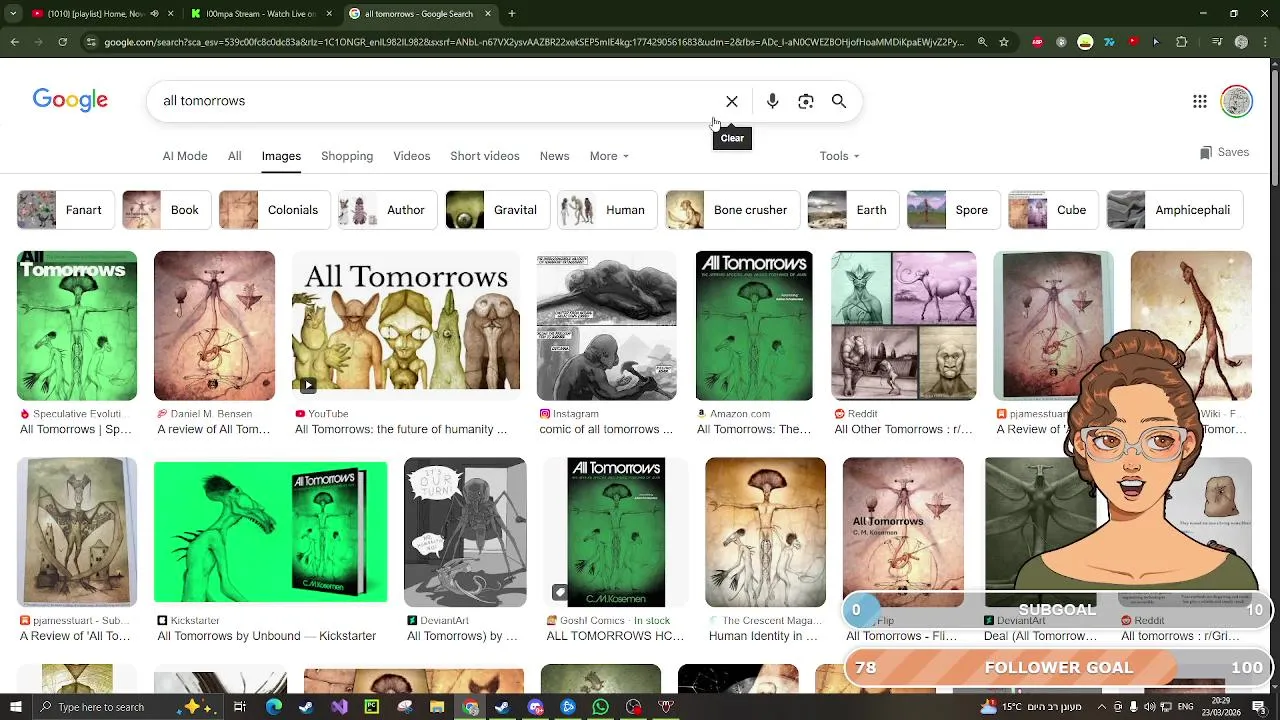This screenshot has width=1280, height=720.
Task: Select the Images tab
Action: tap(281, 156)
